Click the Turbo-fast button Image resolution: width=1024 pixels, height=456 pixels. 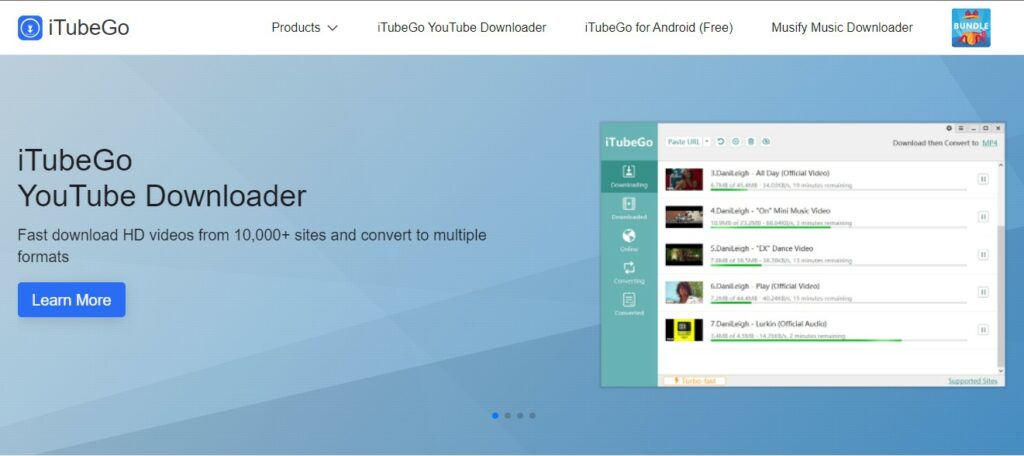694,380
